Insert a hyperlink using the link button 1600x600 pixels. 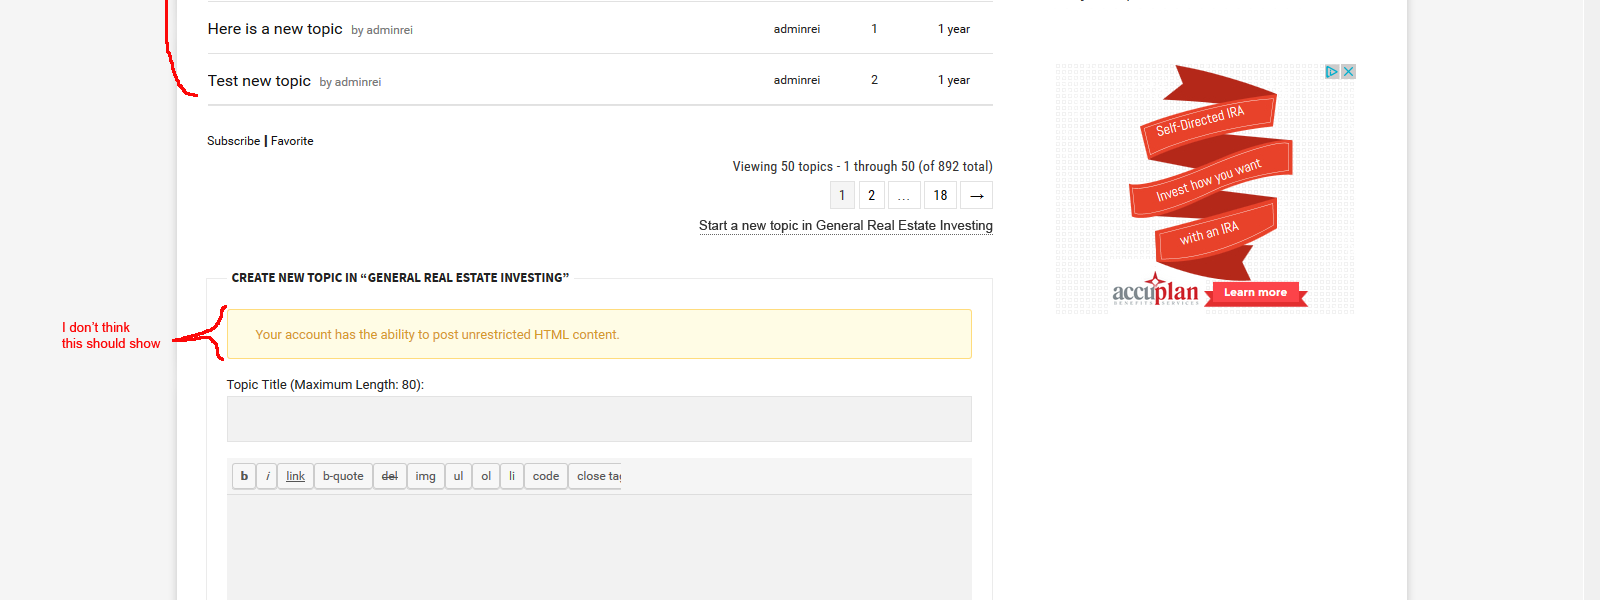click(295, 476)
